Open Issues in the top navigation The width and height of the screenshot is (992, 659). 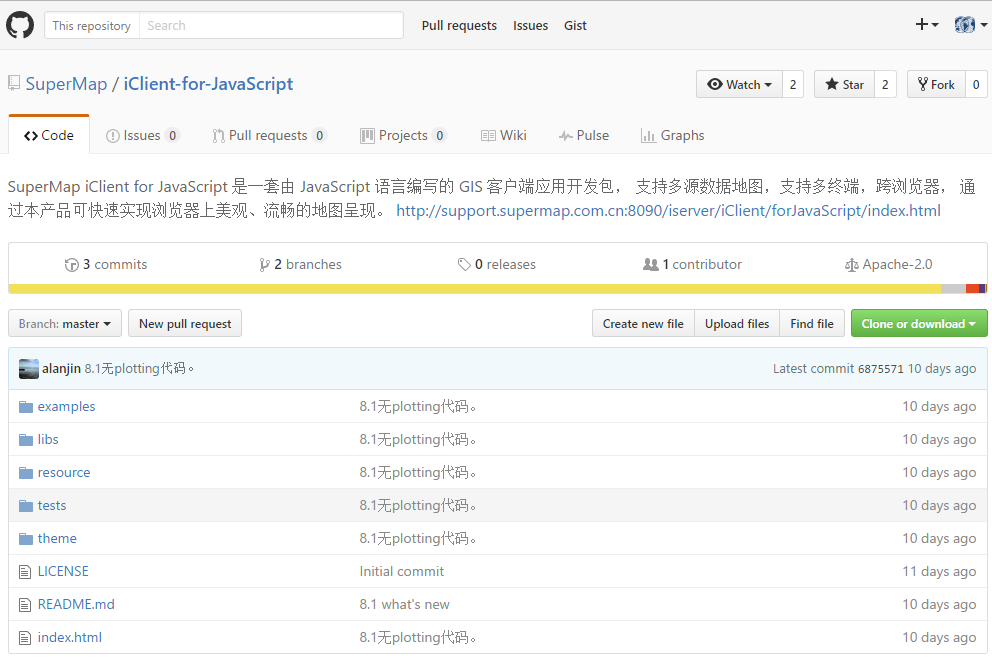(530, 25)
